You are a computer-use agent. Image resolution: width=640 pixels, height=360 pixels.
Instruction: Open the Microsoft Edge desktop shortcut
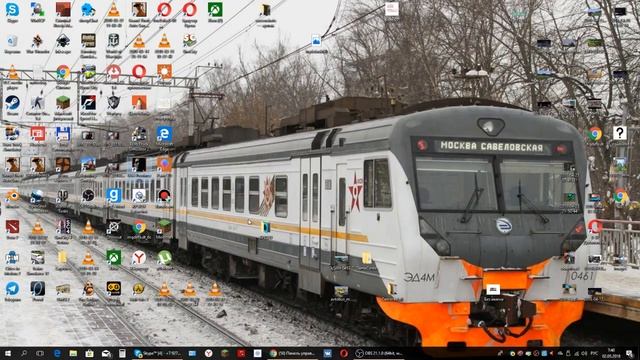pos(164,134)
